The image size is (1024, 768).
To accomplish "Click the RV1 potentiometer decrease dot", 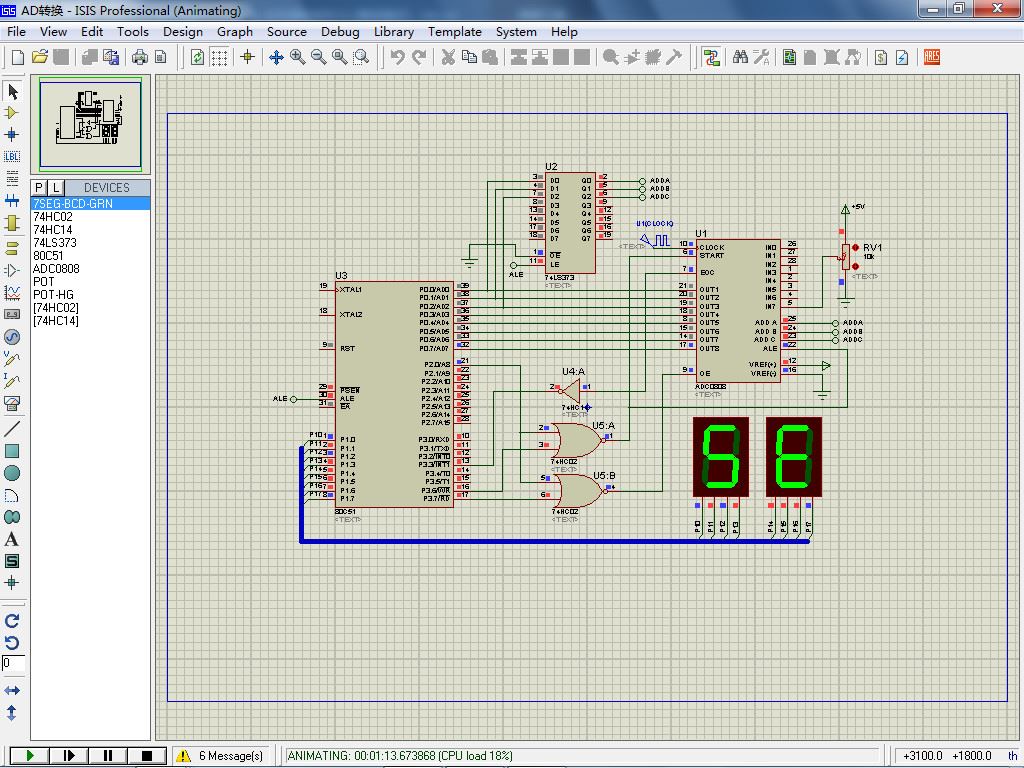I will [x=856, y=266].
